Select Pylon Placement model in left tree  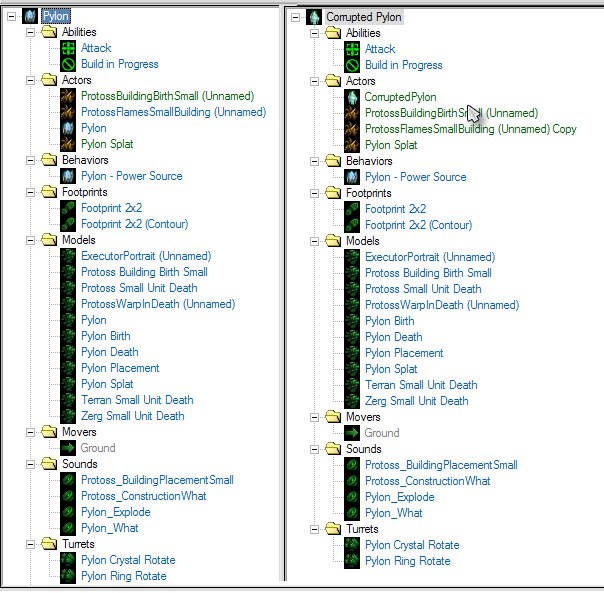tap(120, 368)
